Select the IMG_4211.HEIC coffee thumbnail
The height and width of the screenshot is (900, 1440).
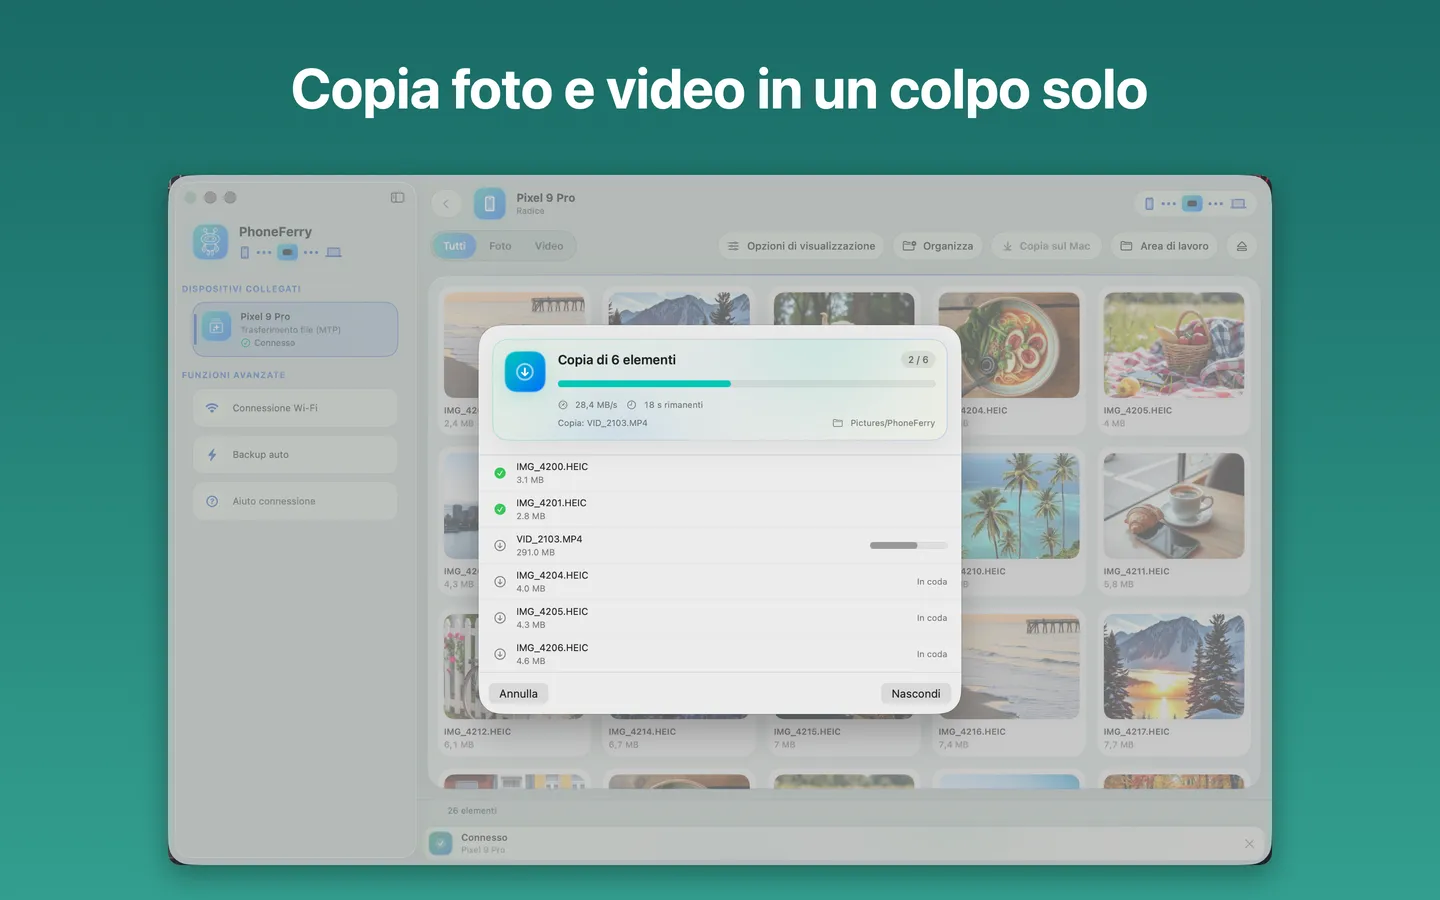[x=1174, y=506]
